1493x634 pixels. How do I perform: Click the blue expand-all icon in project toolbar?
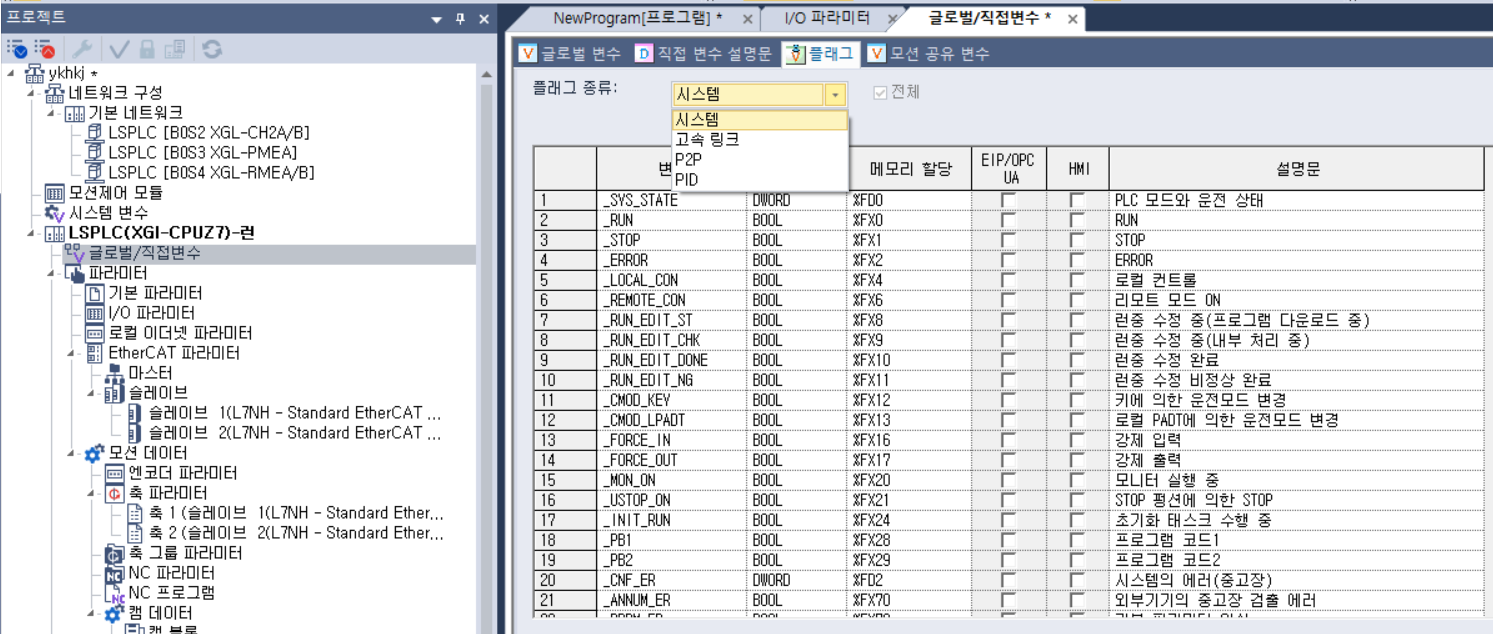(x=14, y=47)
